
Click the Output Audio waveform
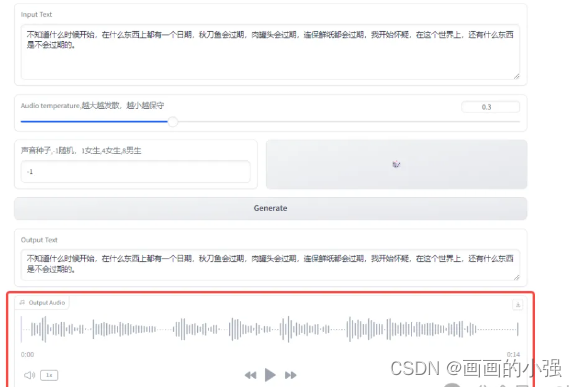(270, 329)
